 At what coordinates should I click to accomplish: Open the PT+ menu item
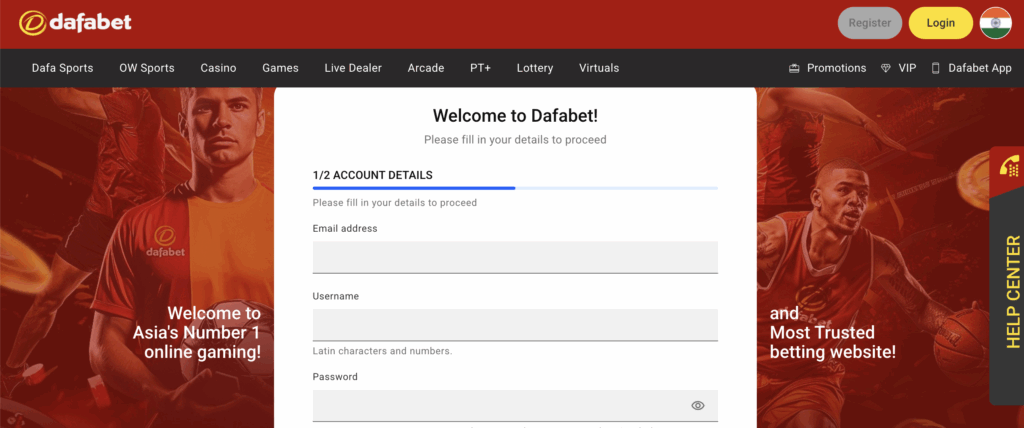coord(480,68)
